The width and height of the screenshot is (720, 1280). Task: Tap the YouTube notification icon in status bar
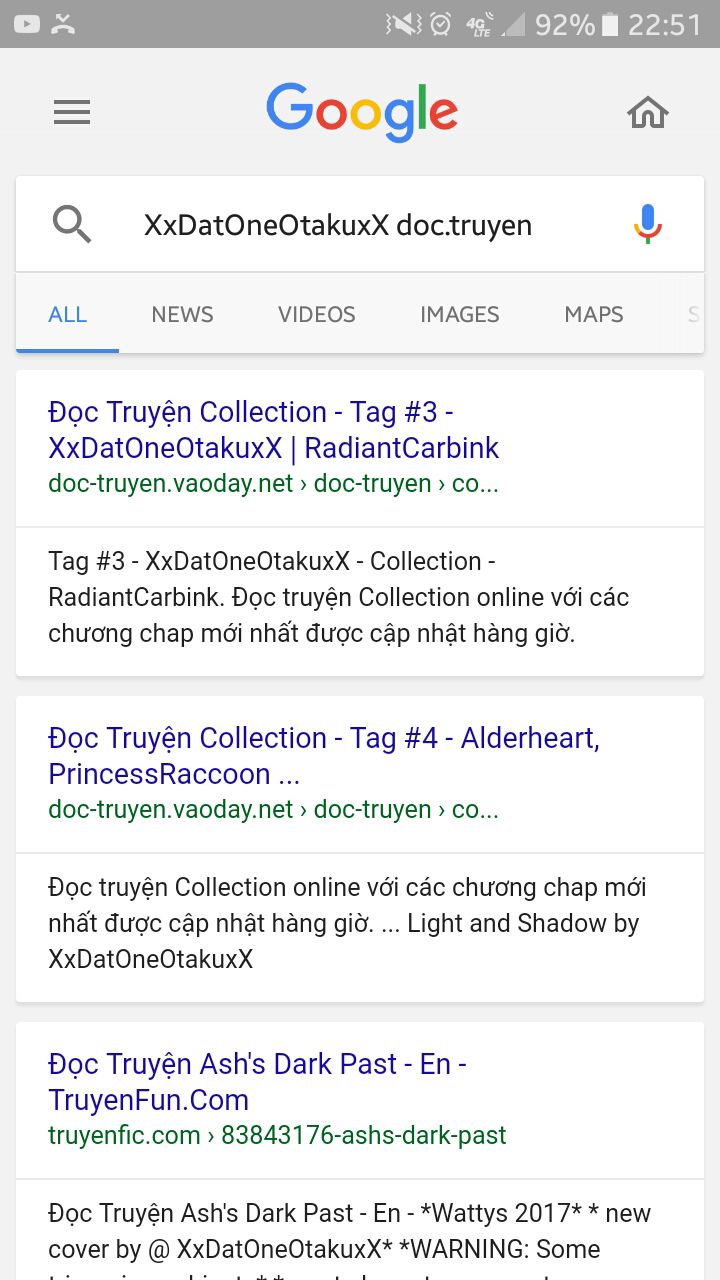coord(27,23)
